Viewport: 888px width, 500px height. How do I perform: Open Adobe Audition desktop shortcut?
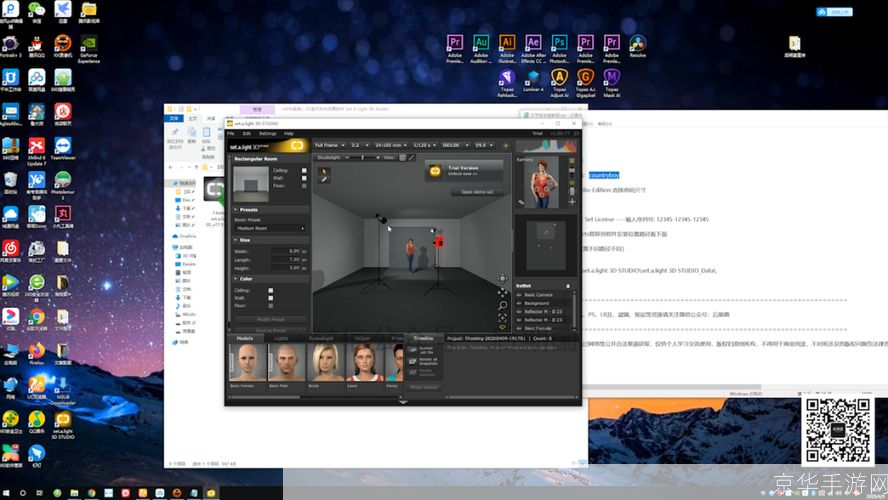coord(481,49)
